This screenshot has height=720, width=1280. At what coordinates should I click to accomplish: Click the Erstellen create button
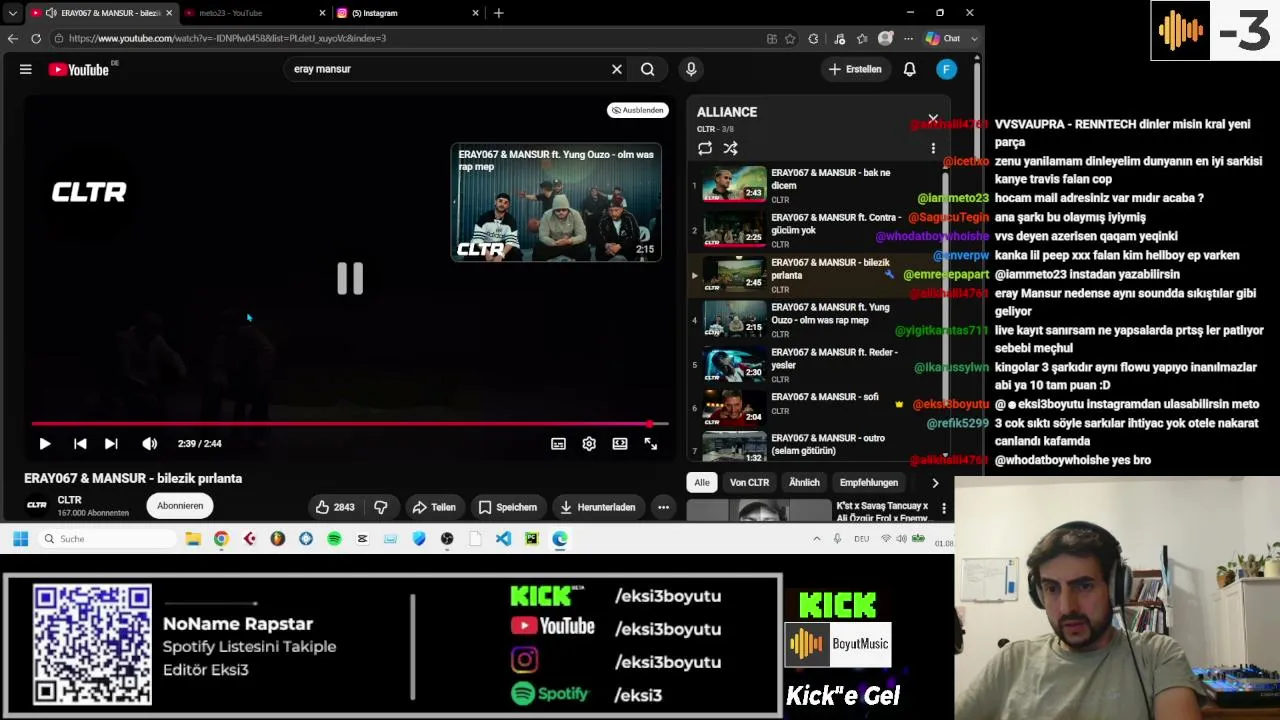(855, 69)
